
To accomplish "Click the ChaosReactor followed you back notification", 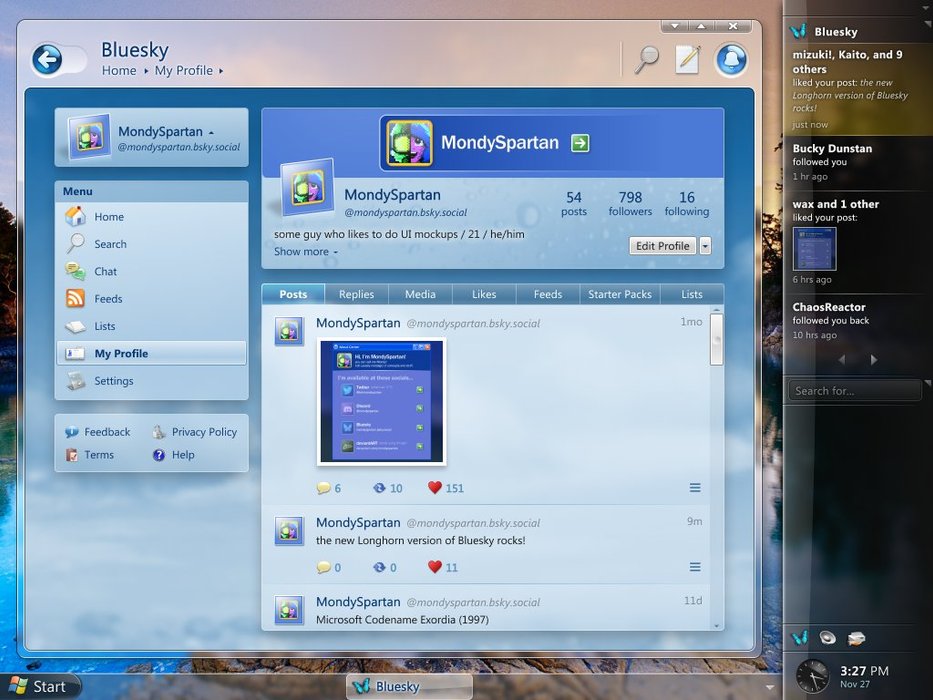I will 857,320.
